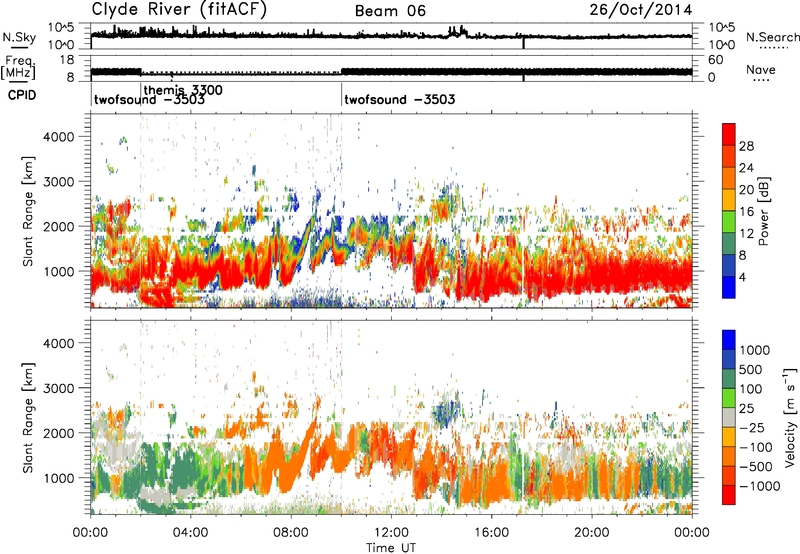800x554 pixels.
Task: Click the 'Nave' legend label
Action: coord(761,69)
